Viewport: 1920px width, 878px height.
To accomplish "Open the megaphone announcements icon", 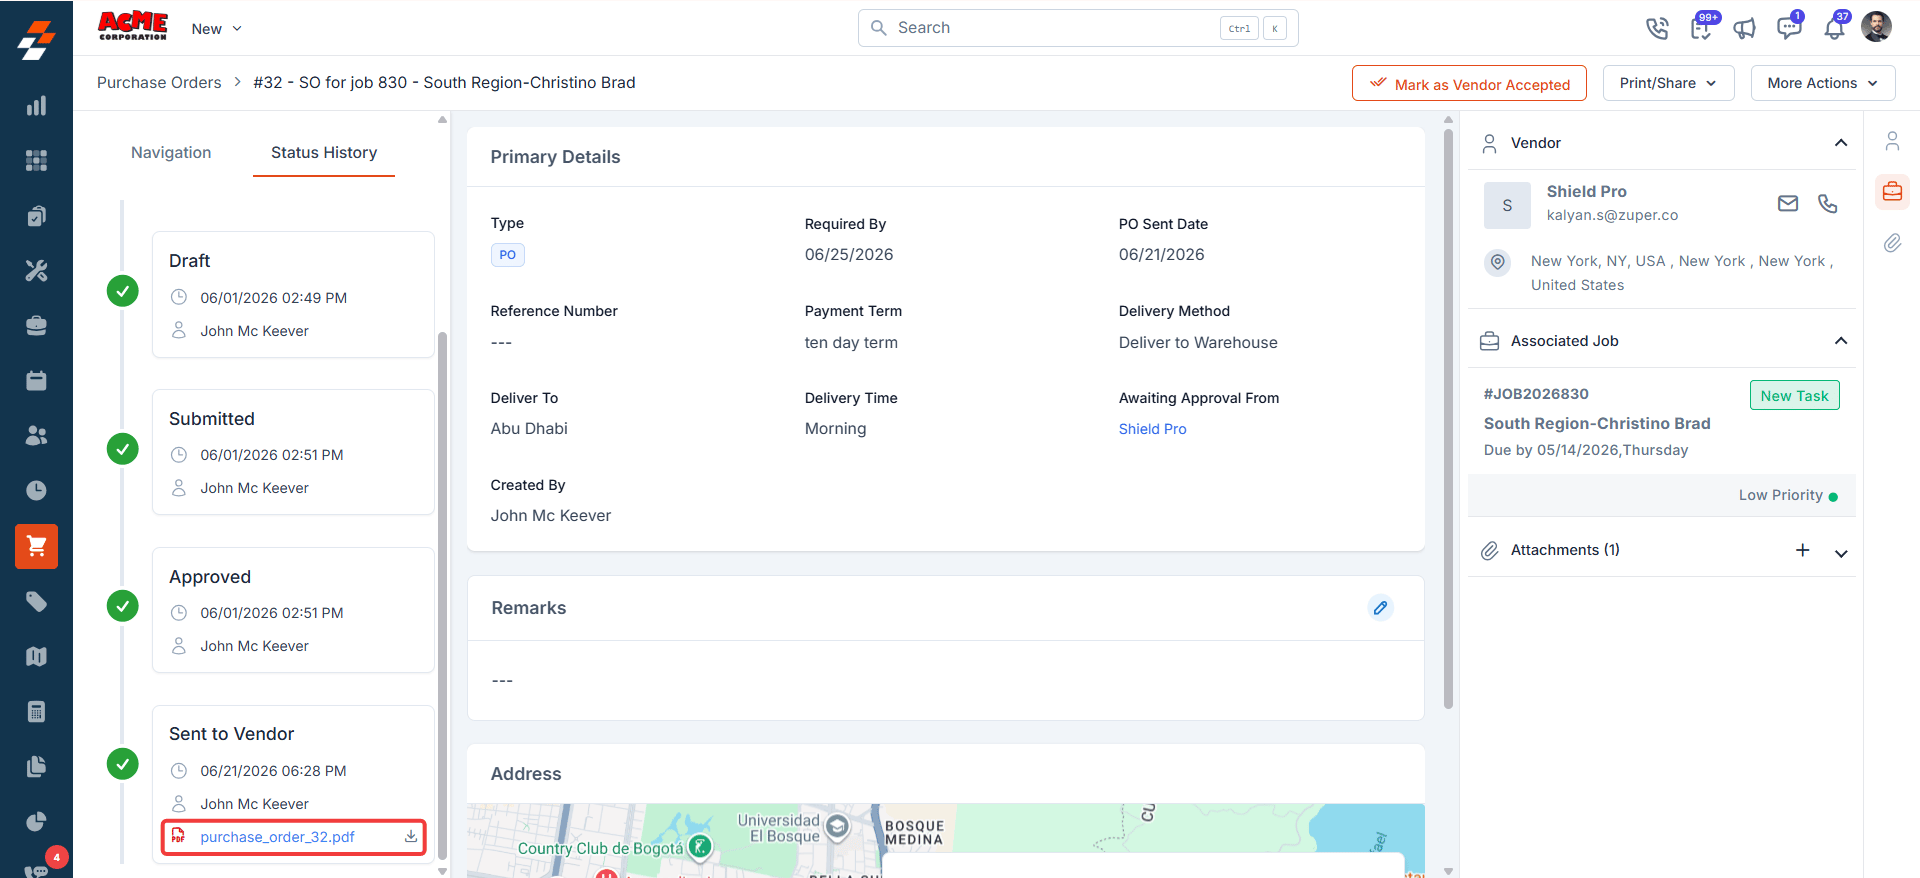I will (x=1745, y=28).
